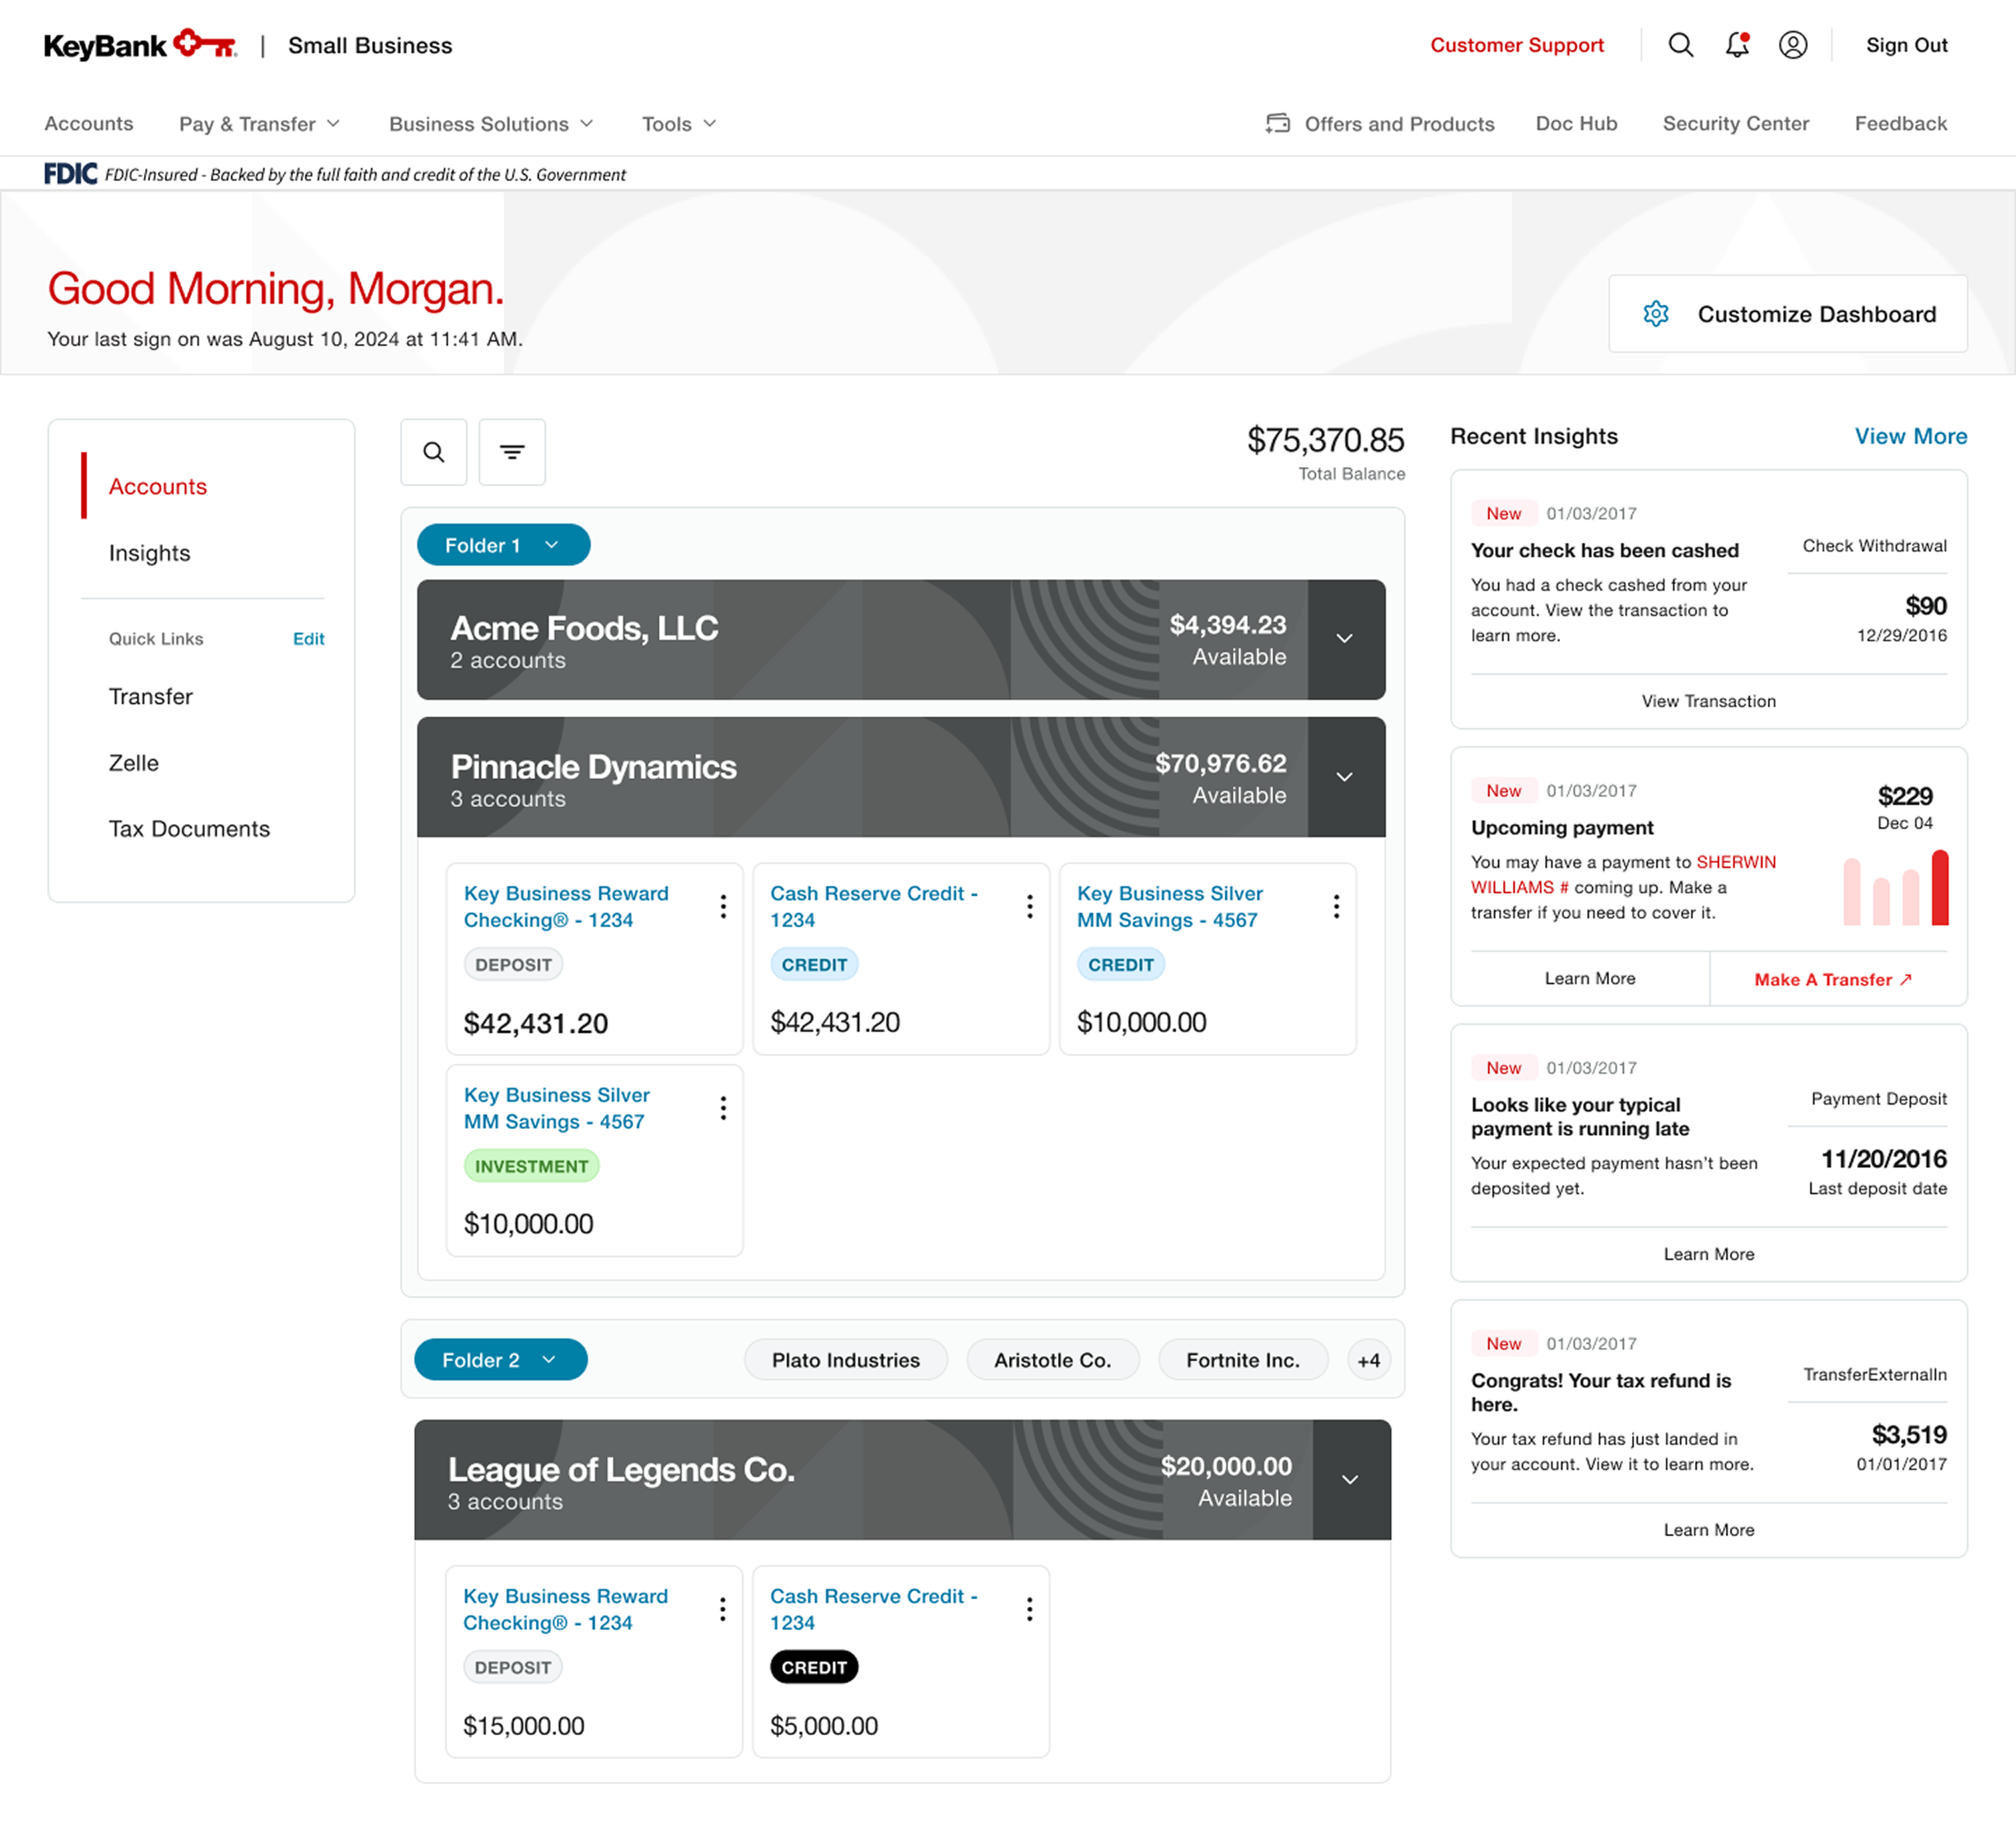Click Acme Foods, LLC company name

pyautogui.click(x=584, y=628)
